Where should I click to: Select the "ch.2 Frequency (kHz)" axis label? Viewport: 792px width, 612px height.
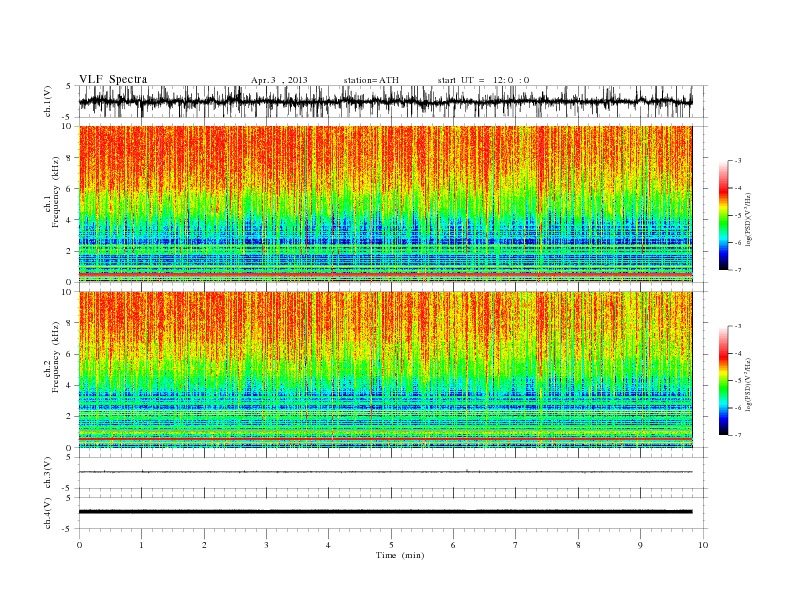(52, 357)
